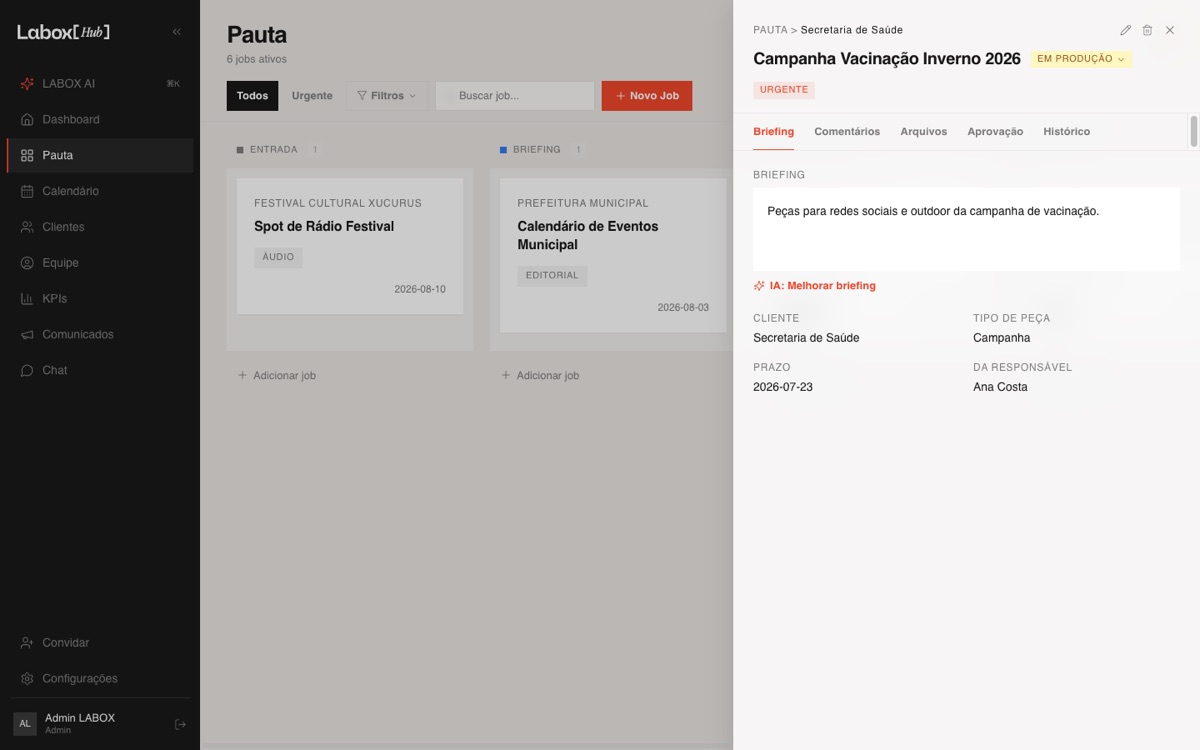The width and height of the screenshot is (1200, 750).
Task: Switch to the Arquivos tab
Action: pyautogui.click(x=924, y=132)
